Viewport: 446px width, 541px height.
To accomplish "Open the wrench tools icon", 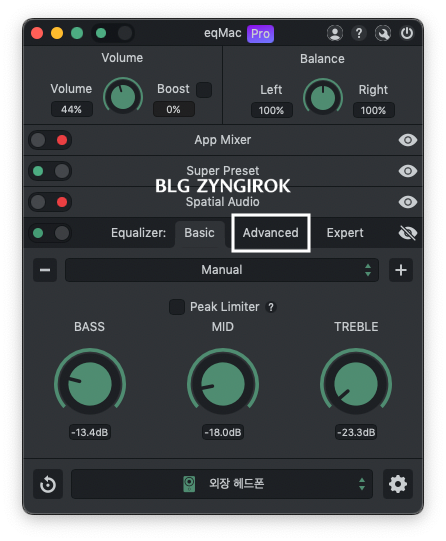I will [383, 33].
